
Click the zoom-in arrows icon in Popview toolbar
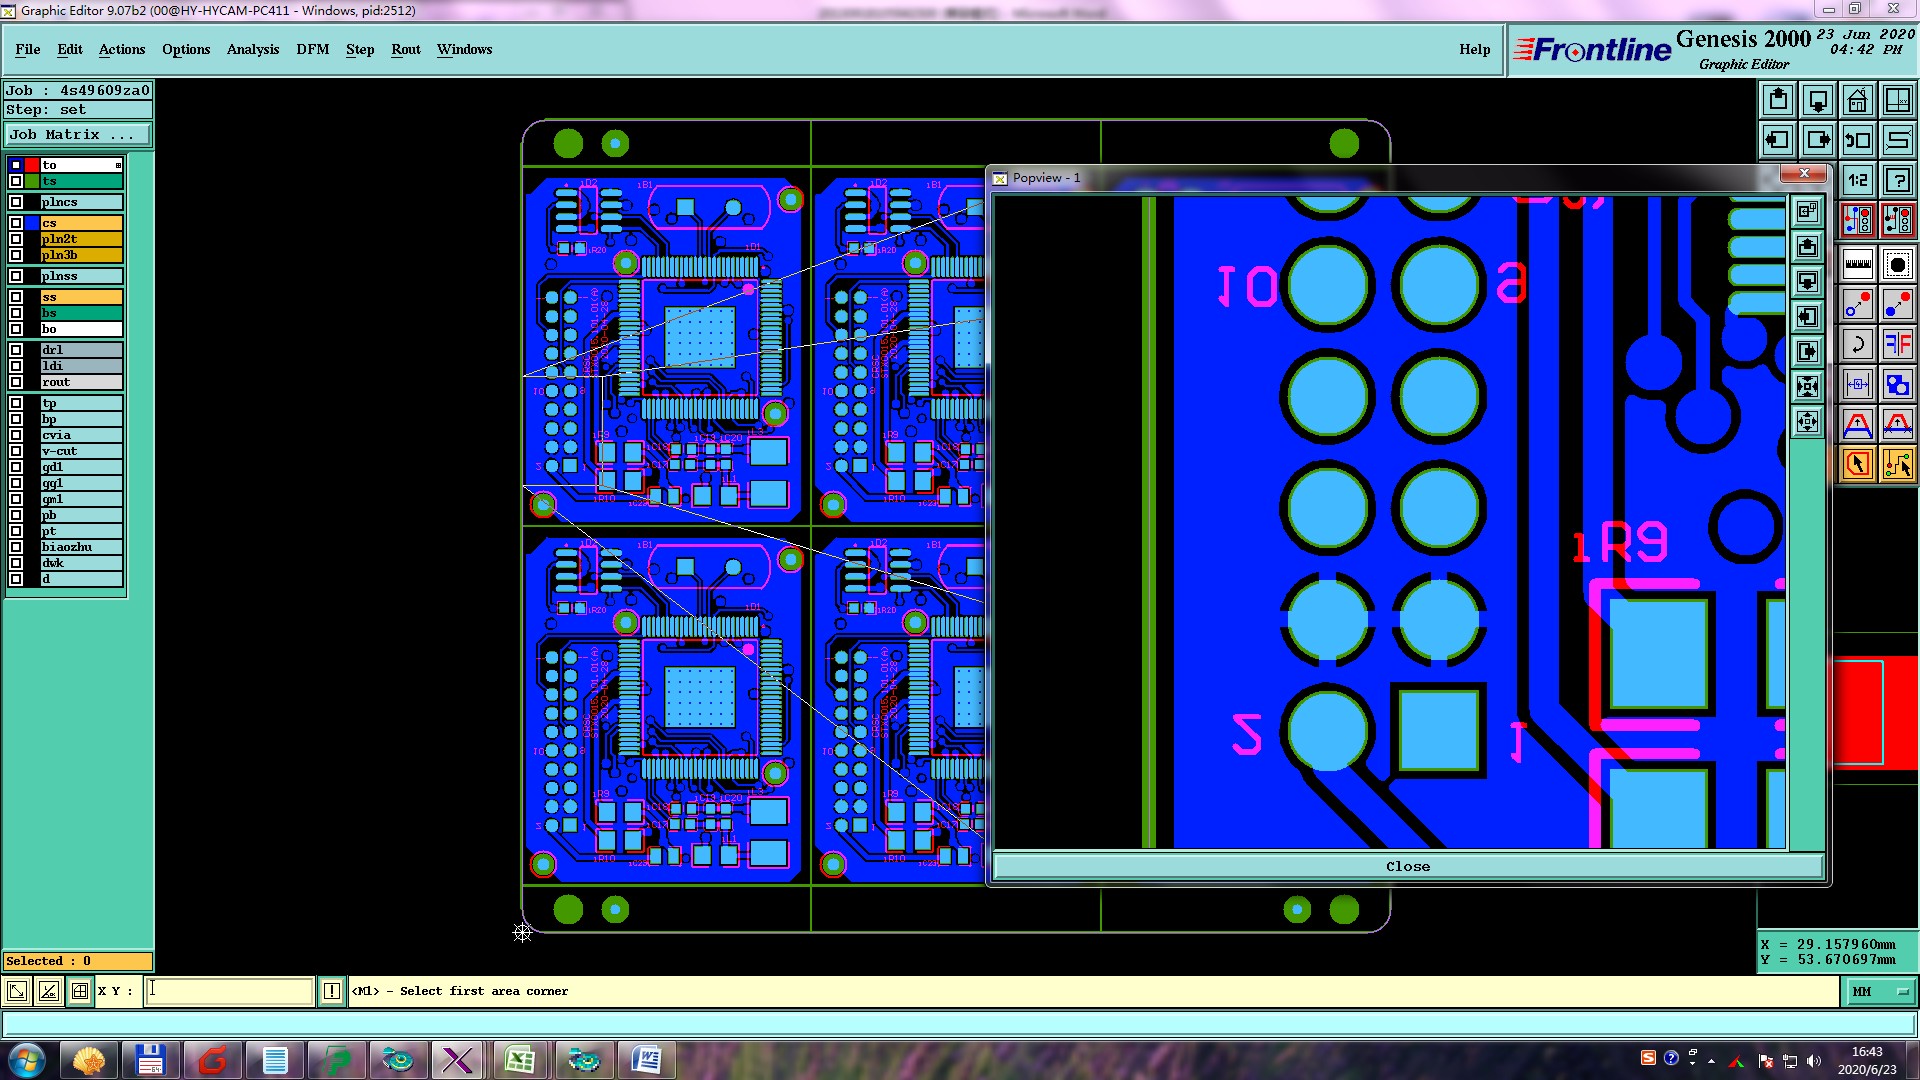[1807, 386]
